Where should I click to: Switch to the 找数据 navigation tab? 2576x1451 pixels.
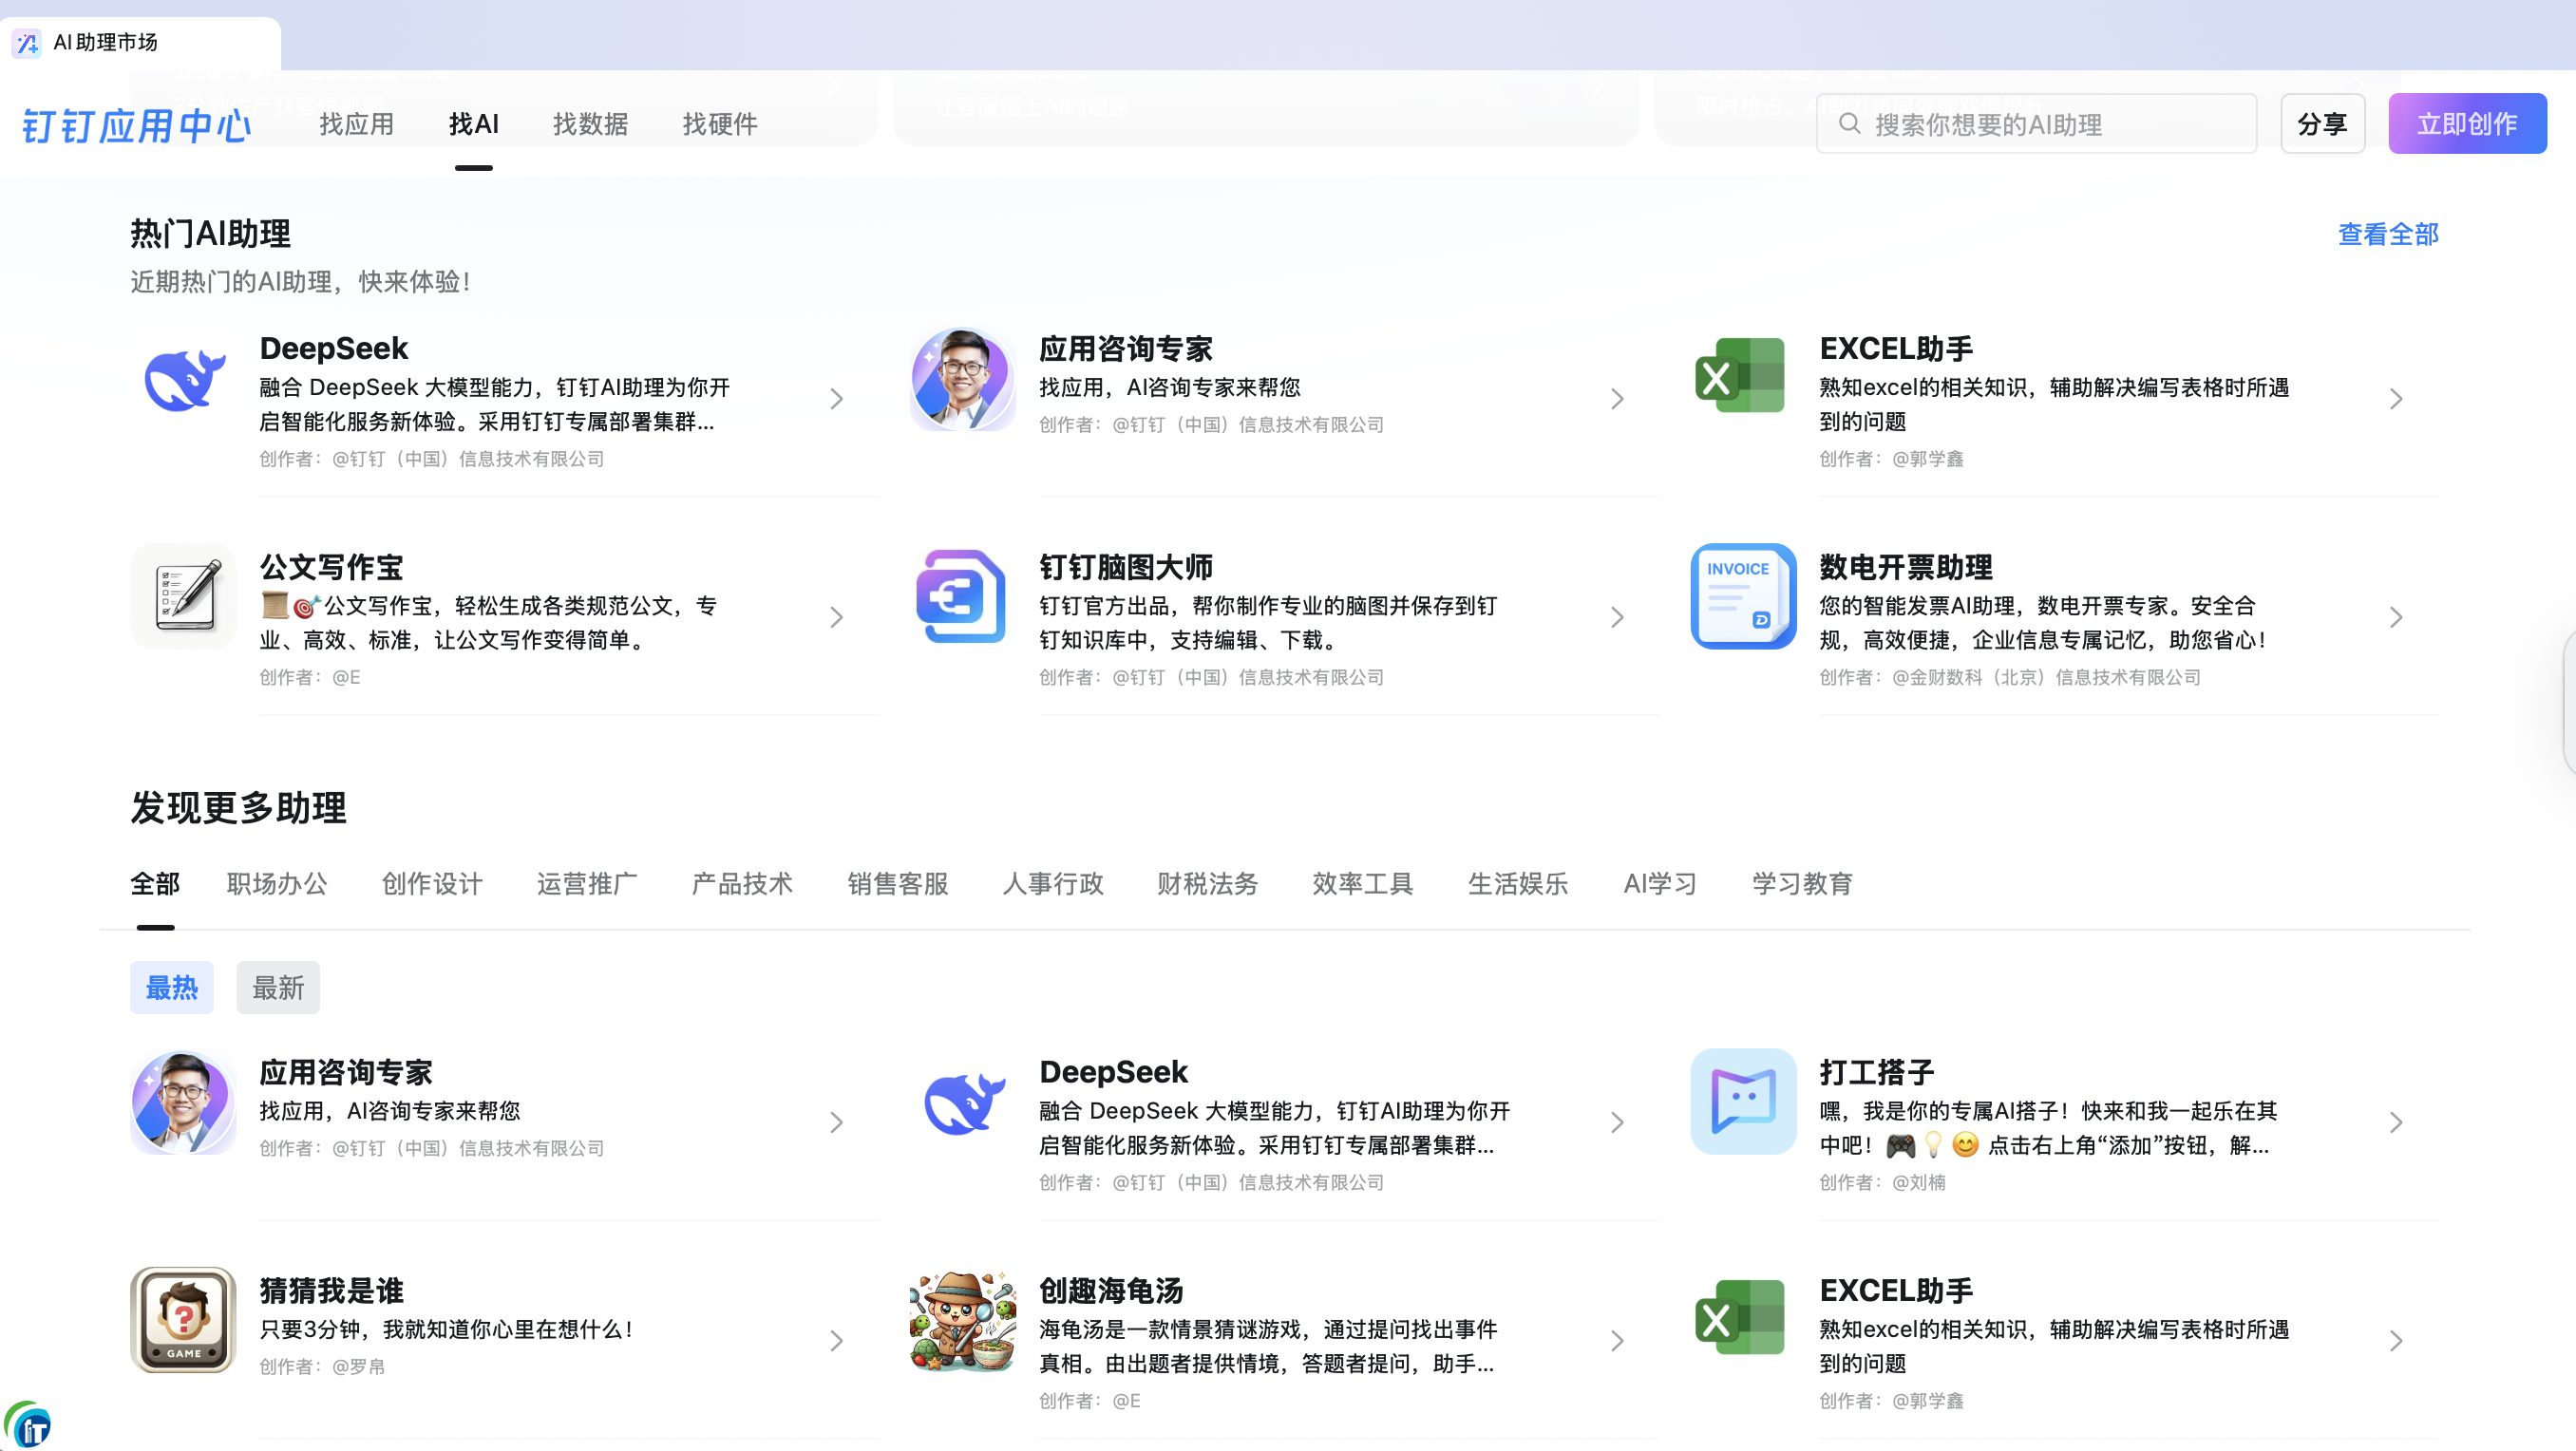(x=590, y=124)
